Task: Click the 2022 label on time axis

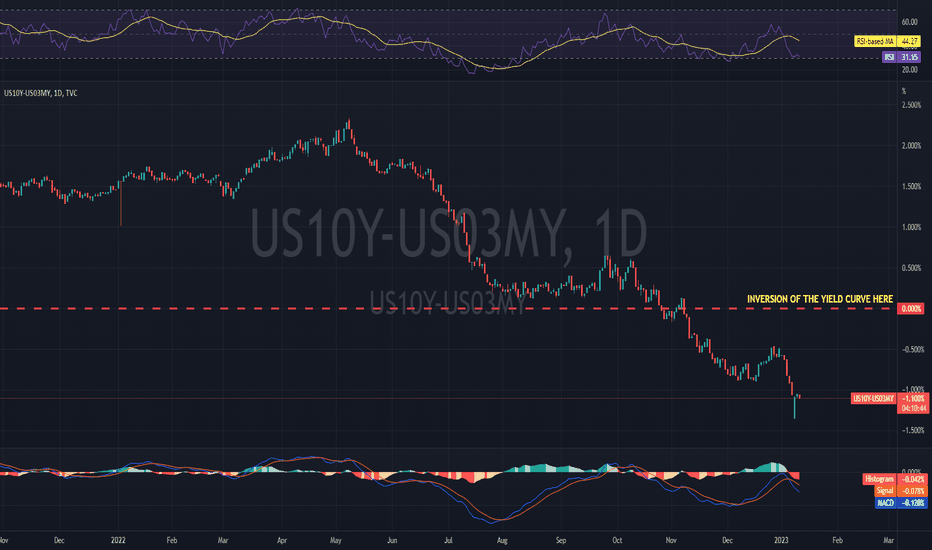Action: pos(118,540)
